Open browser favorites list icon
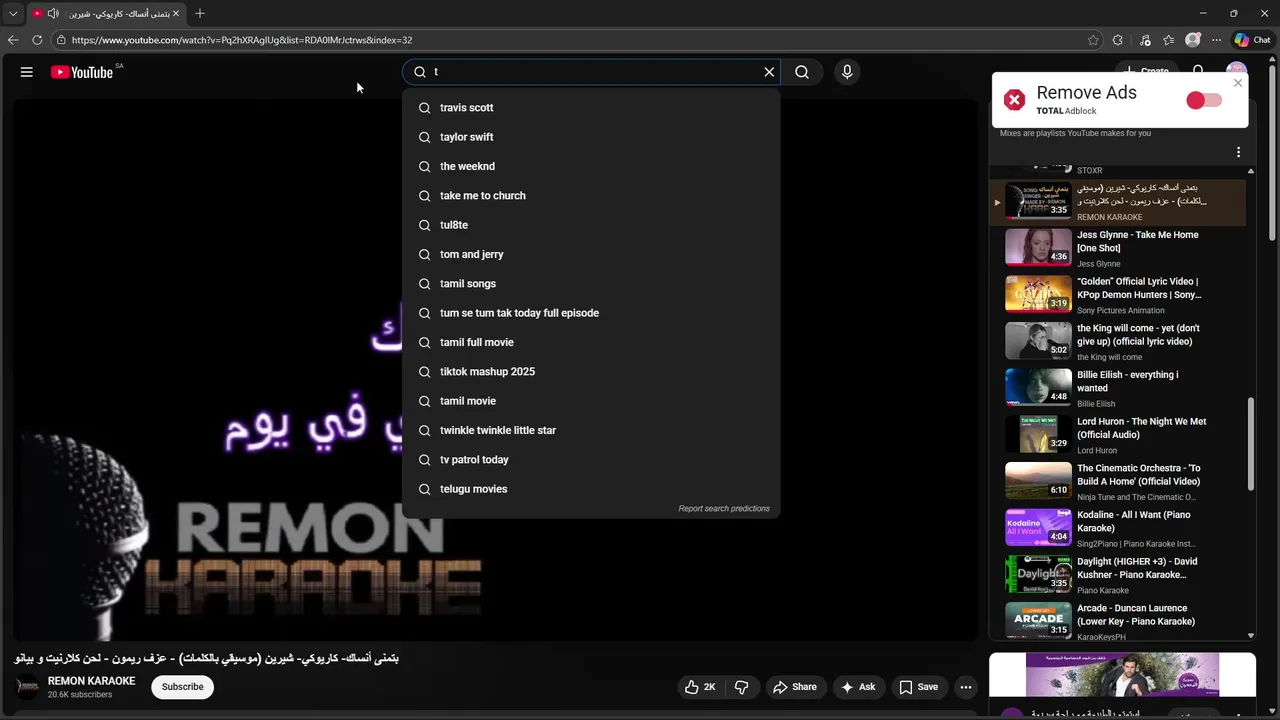Viewport: 1280px width, 720px height. (x=1168, y=40)
